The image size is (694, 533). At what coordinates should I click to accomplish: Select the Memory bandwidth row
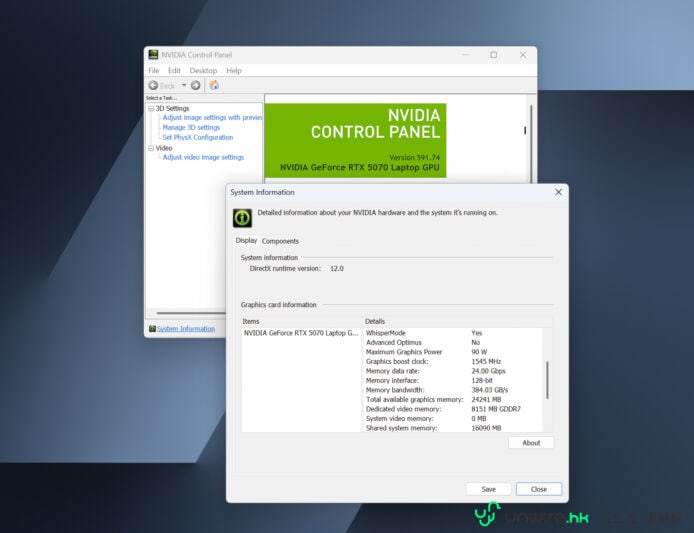[x=453, y=390]
